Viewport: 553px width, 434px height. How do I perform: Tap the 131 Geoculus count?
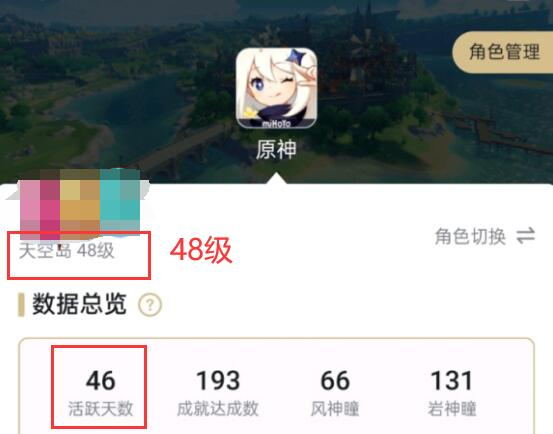[x=452, y=381]
